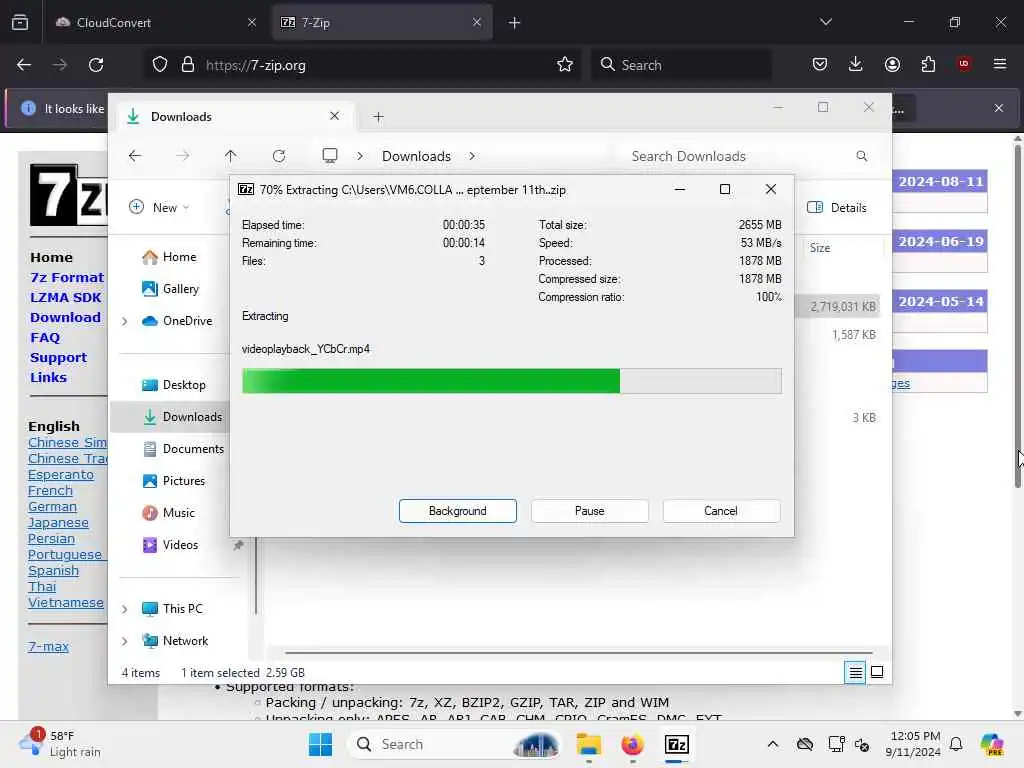The height and width of the screenshot is (768, 1024).
Task: Refresh the Downloads folder view
Action: (279, 155)
